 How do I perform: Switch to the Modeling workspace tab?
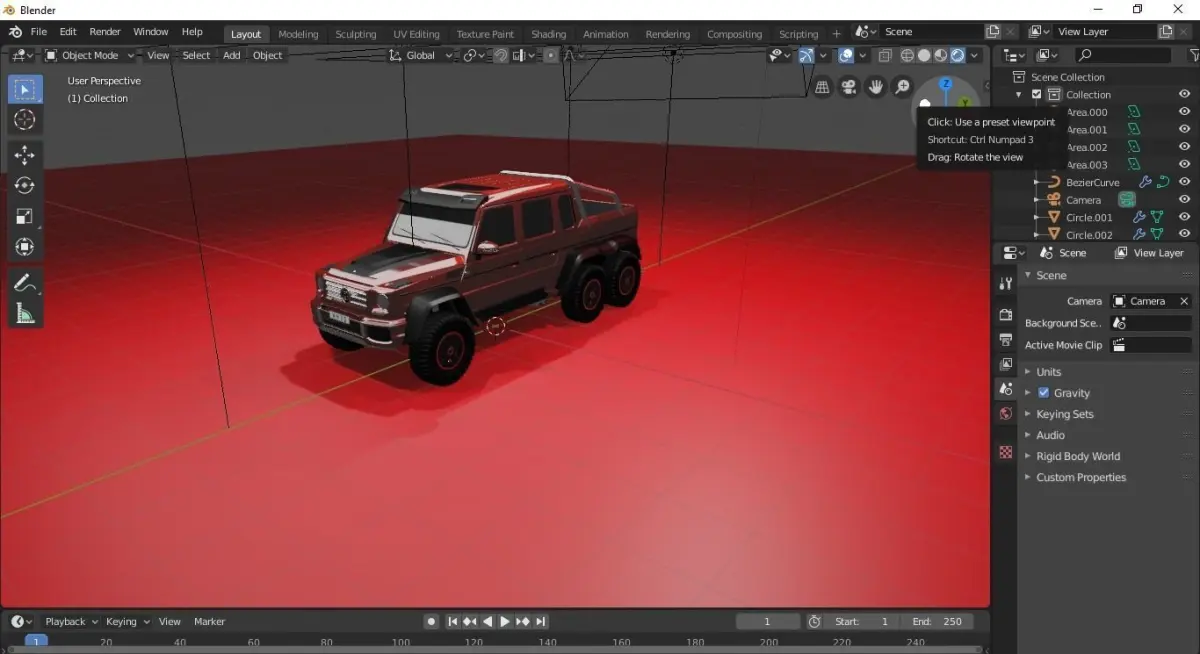[x=298, y=34]
